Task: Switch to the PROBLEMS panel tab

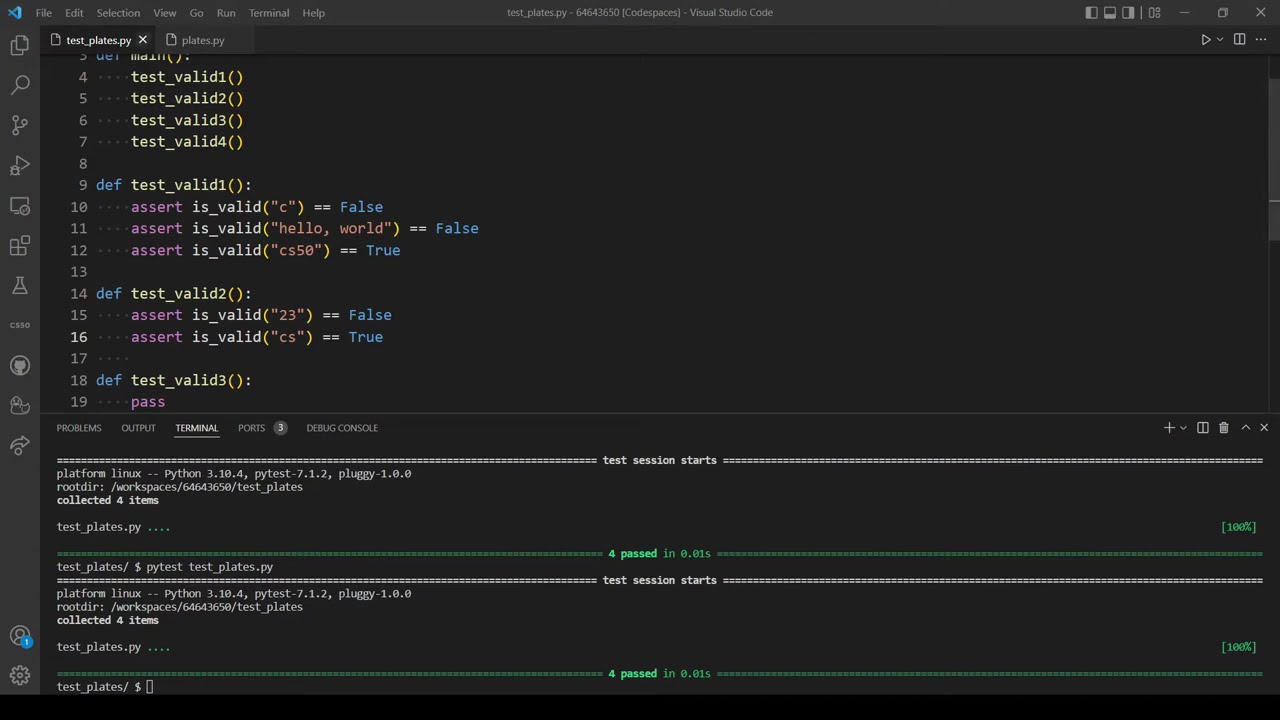Action: click(x=79, y=428)
